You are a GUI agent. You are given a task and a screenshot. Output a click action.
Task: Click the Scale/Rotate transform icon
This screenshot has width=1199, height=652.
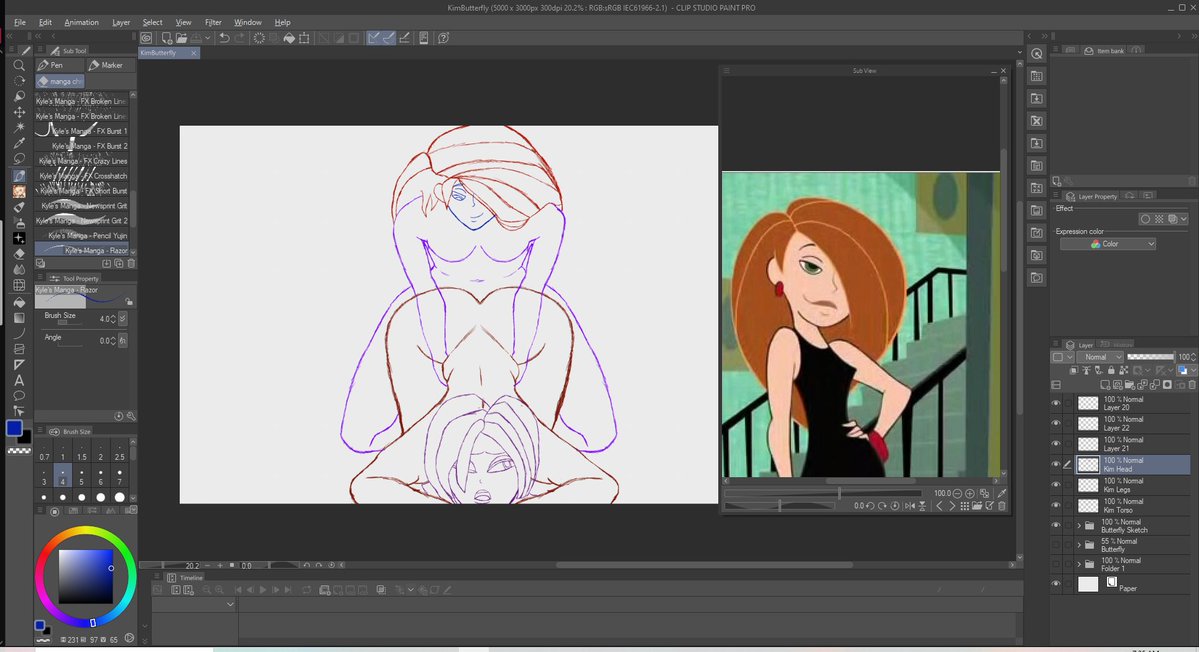coord(304,37)
